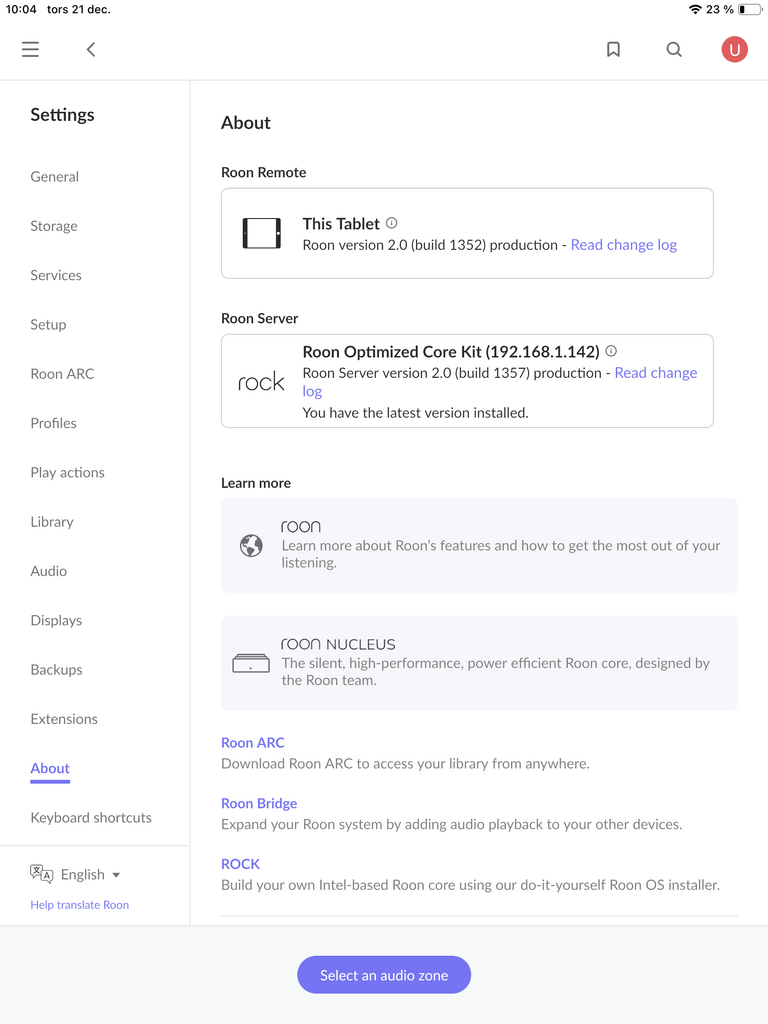This screenshot has width=768, height=1024.
Task: Open Roon ARC settings
Action: click(62, 374)
